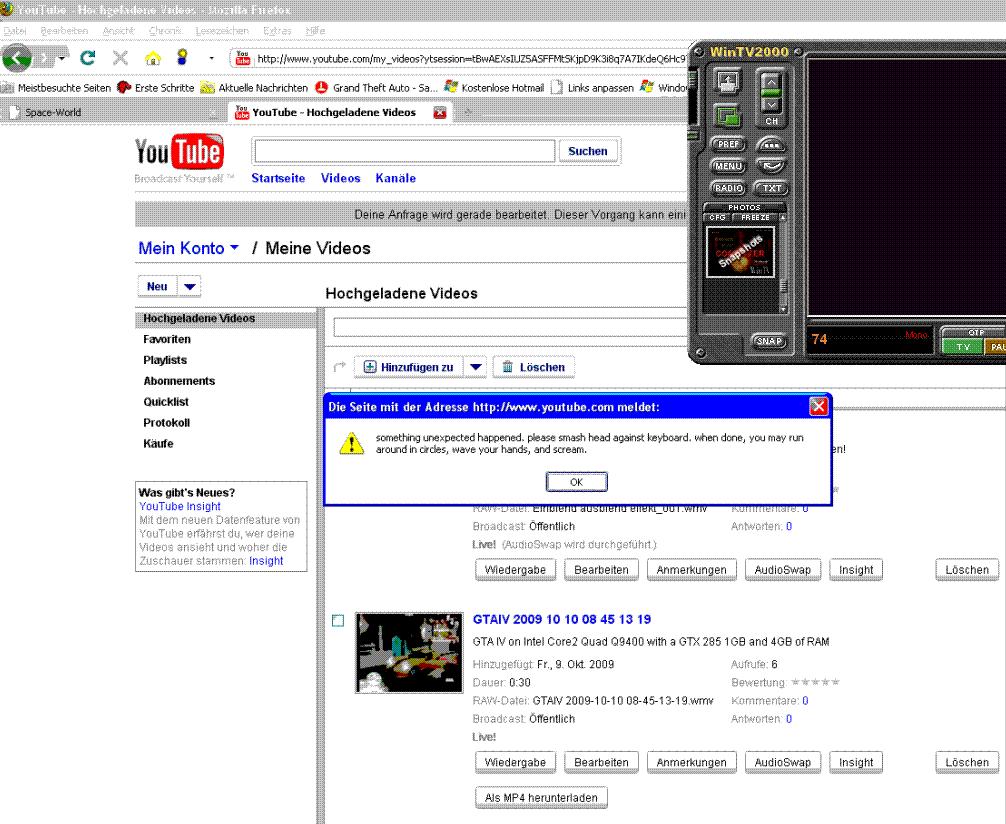Click OK in the alert dialog
Viewport: 1006px width, 824px height.
[x=576, y=482]
